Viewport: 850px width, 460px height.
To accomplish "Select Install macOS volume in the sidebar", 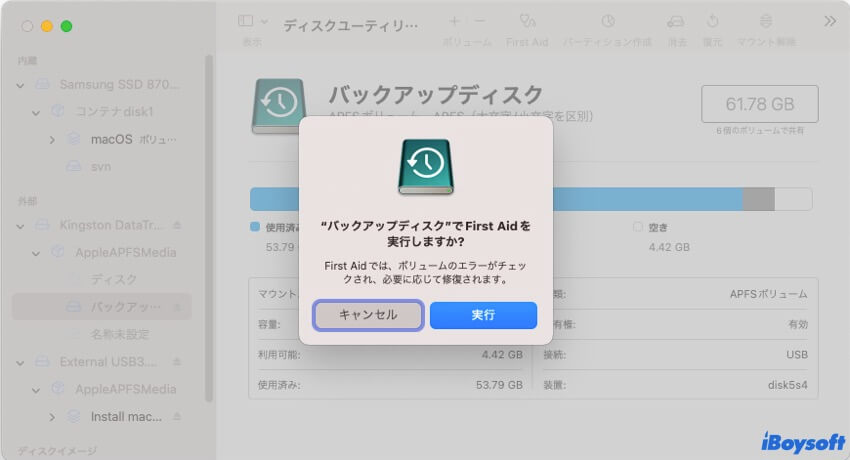I will (x=126, y=417).
